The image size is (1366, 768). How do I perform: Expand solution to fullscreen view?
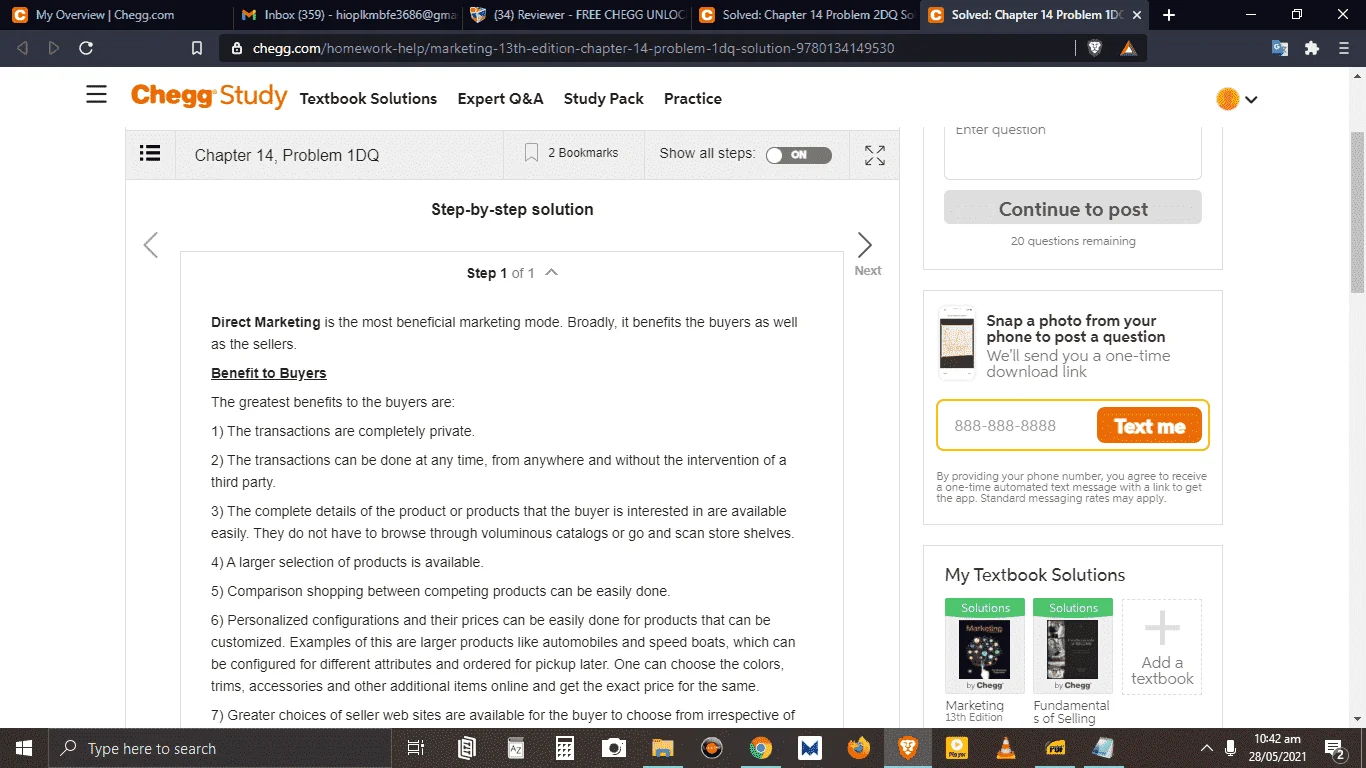click(x=875, y=155)
